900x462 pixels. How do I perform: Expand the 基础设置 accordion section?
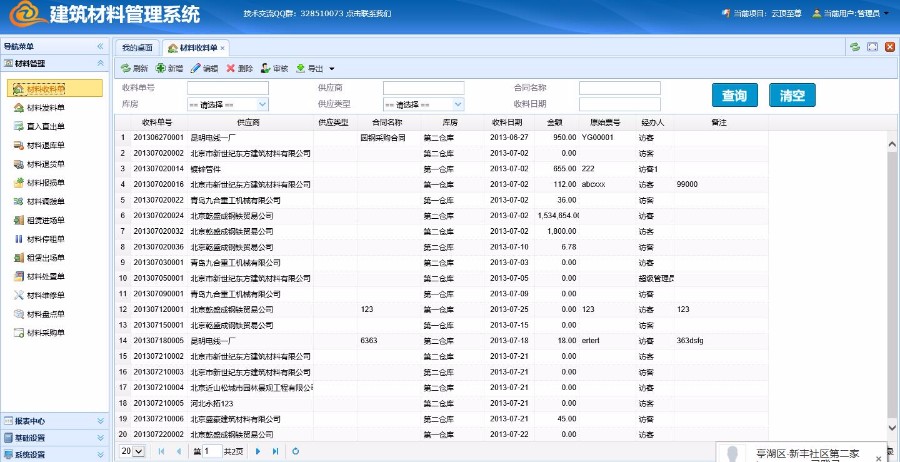[x=100, y=438]
